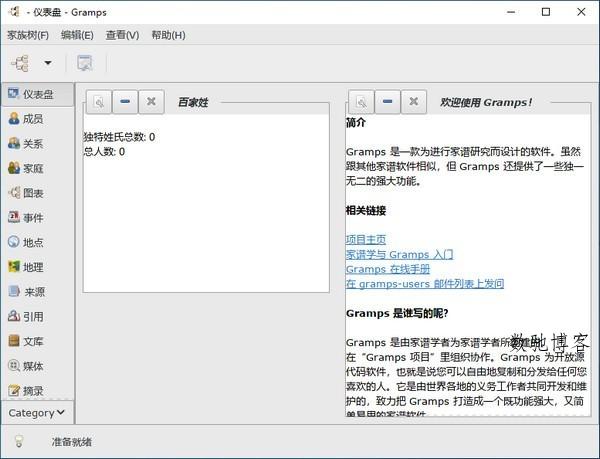This screenshot has height=459, width=600.
Task: Open 图表 charts view in the sidebar
Action: point(37,193)
